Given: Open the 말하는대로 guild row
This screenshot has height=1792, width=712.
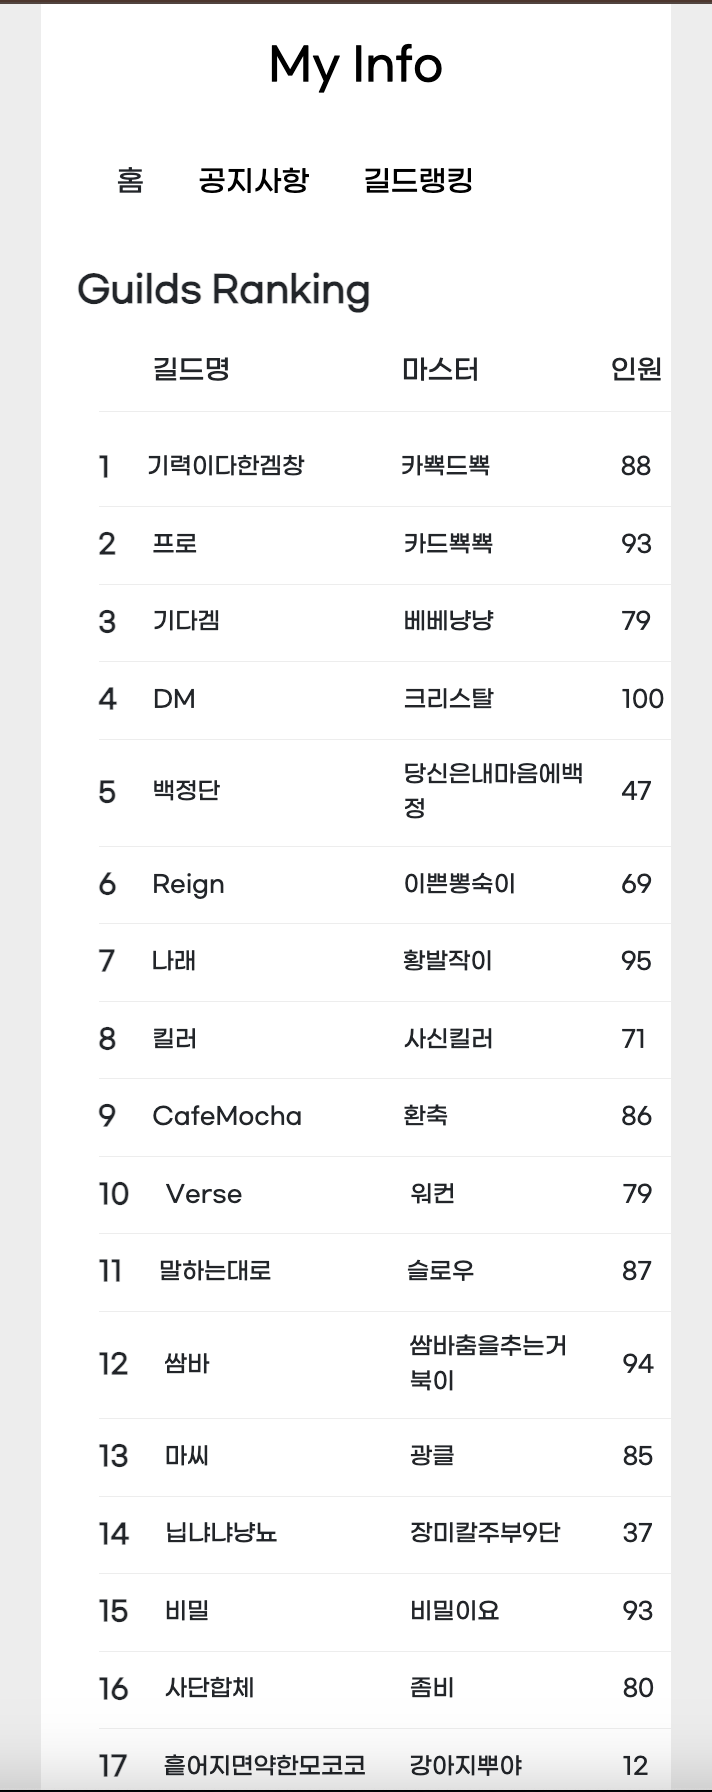Looking at the screenshot, I should pyautogui.click(x=215, y=1271).
